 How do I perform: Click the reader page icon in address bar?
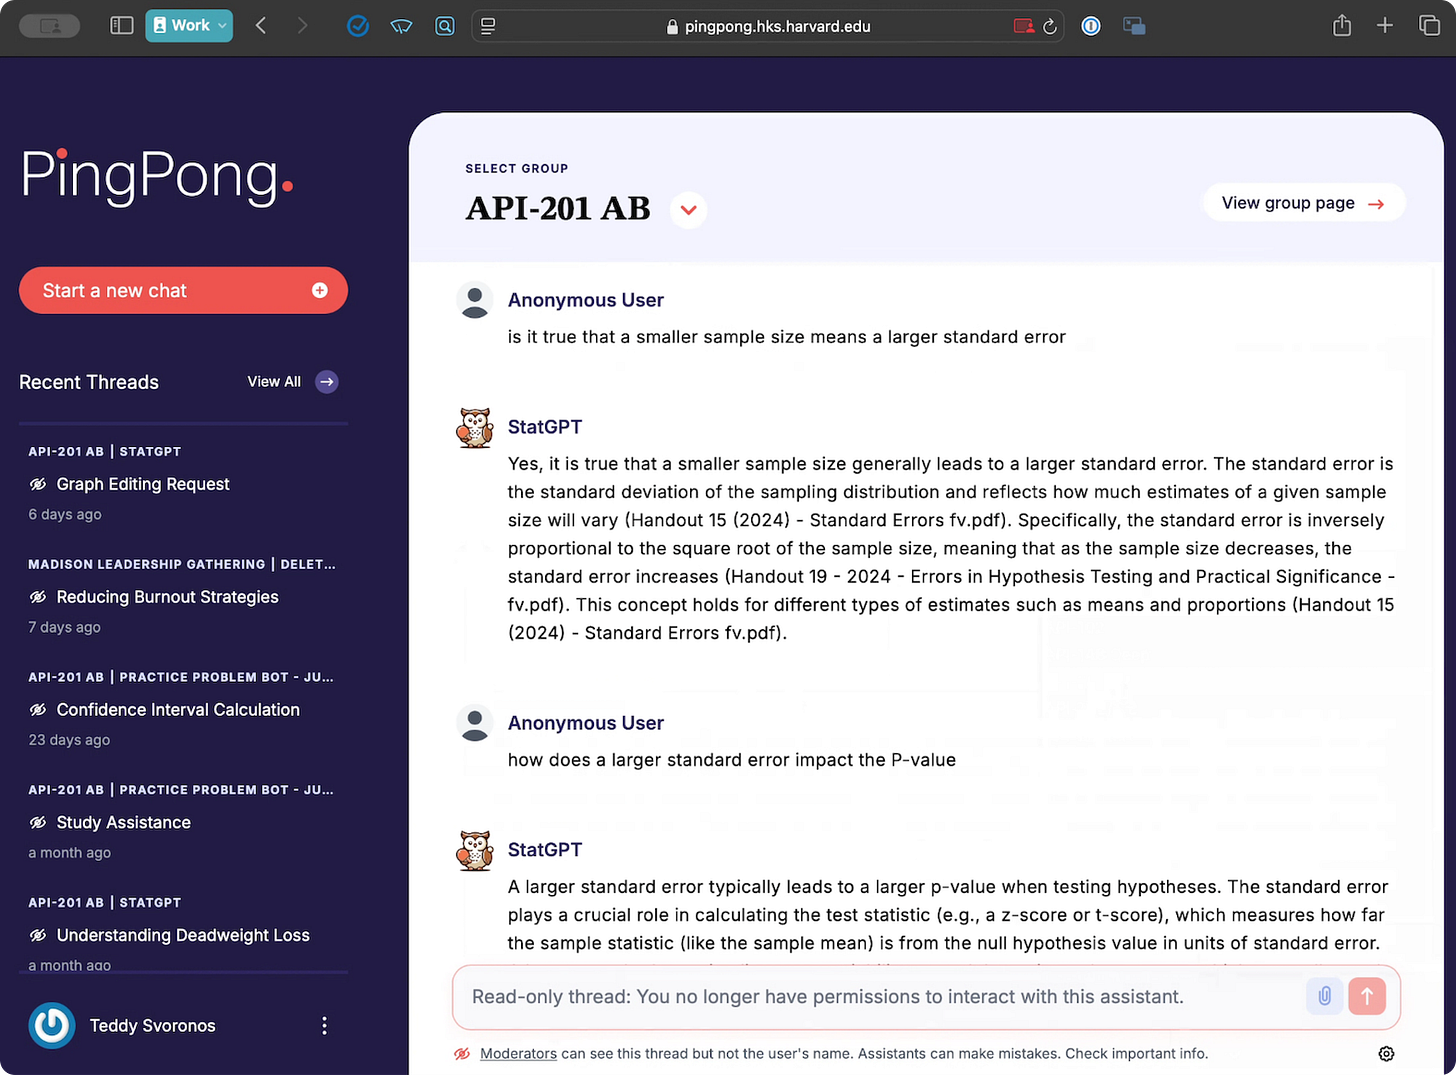point(488,27)
